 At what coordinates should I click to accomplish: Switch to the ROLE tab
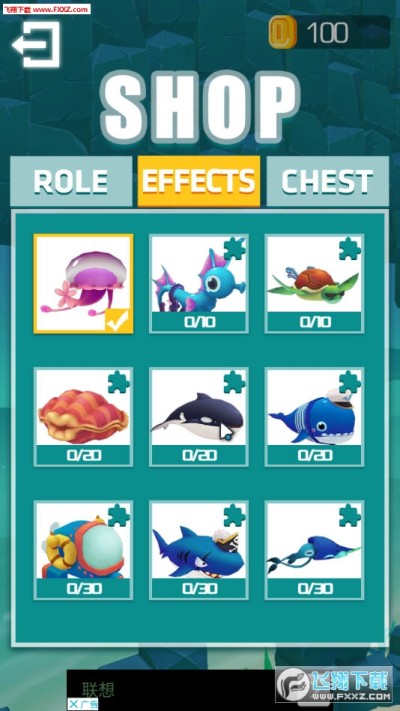71,181
